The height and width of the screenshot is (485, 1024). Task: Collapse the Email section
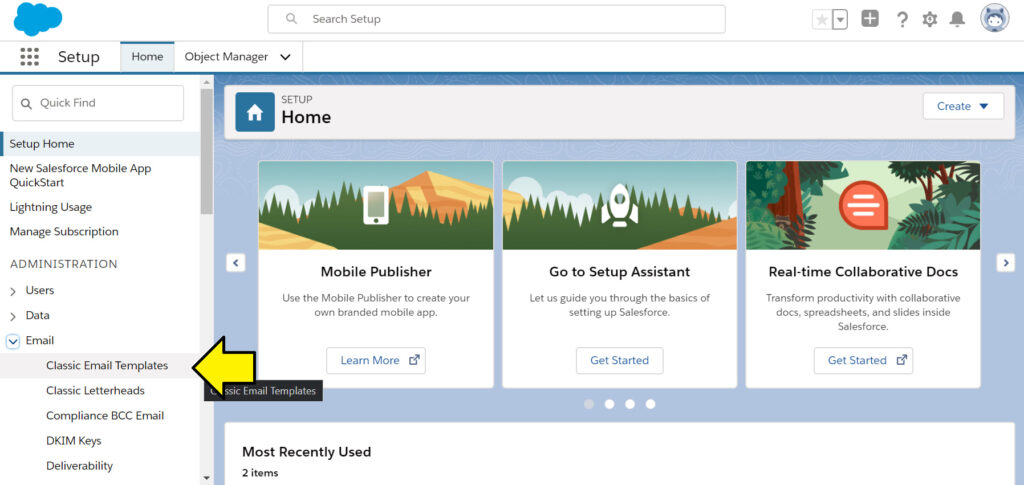coord(13,341)
